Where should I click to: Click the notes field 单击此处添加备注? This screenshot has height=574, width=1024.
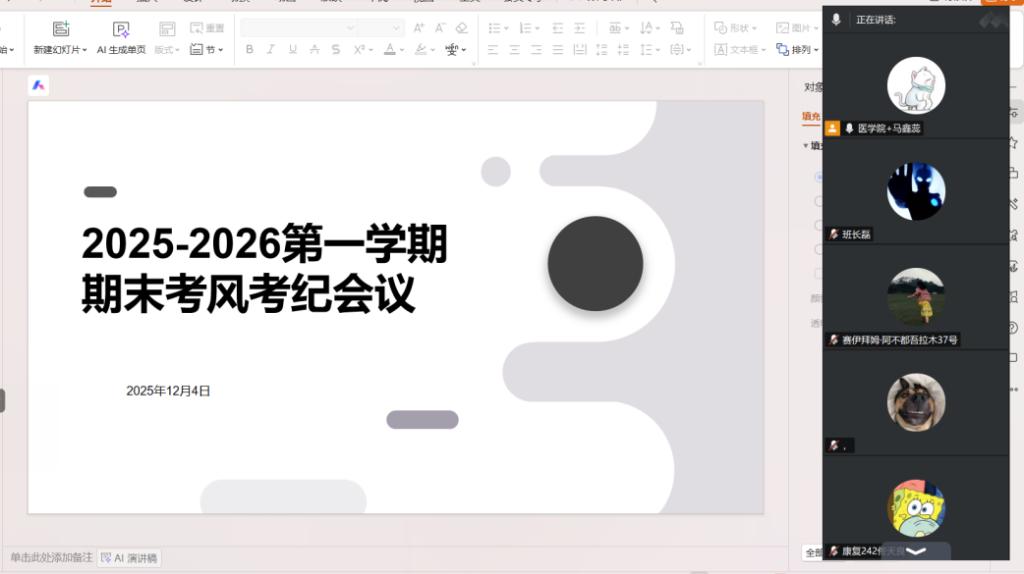pos(51,558)
